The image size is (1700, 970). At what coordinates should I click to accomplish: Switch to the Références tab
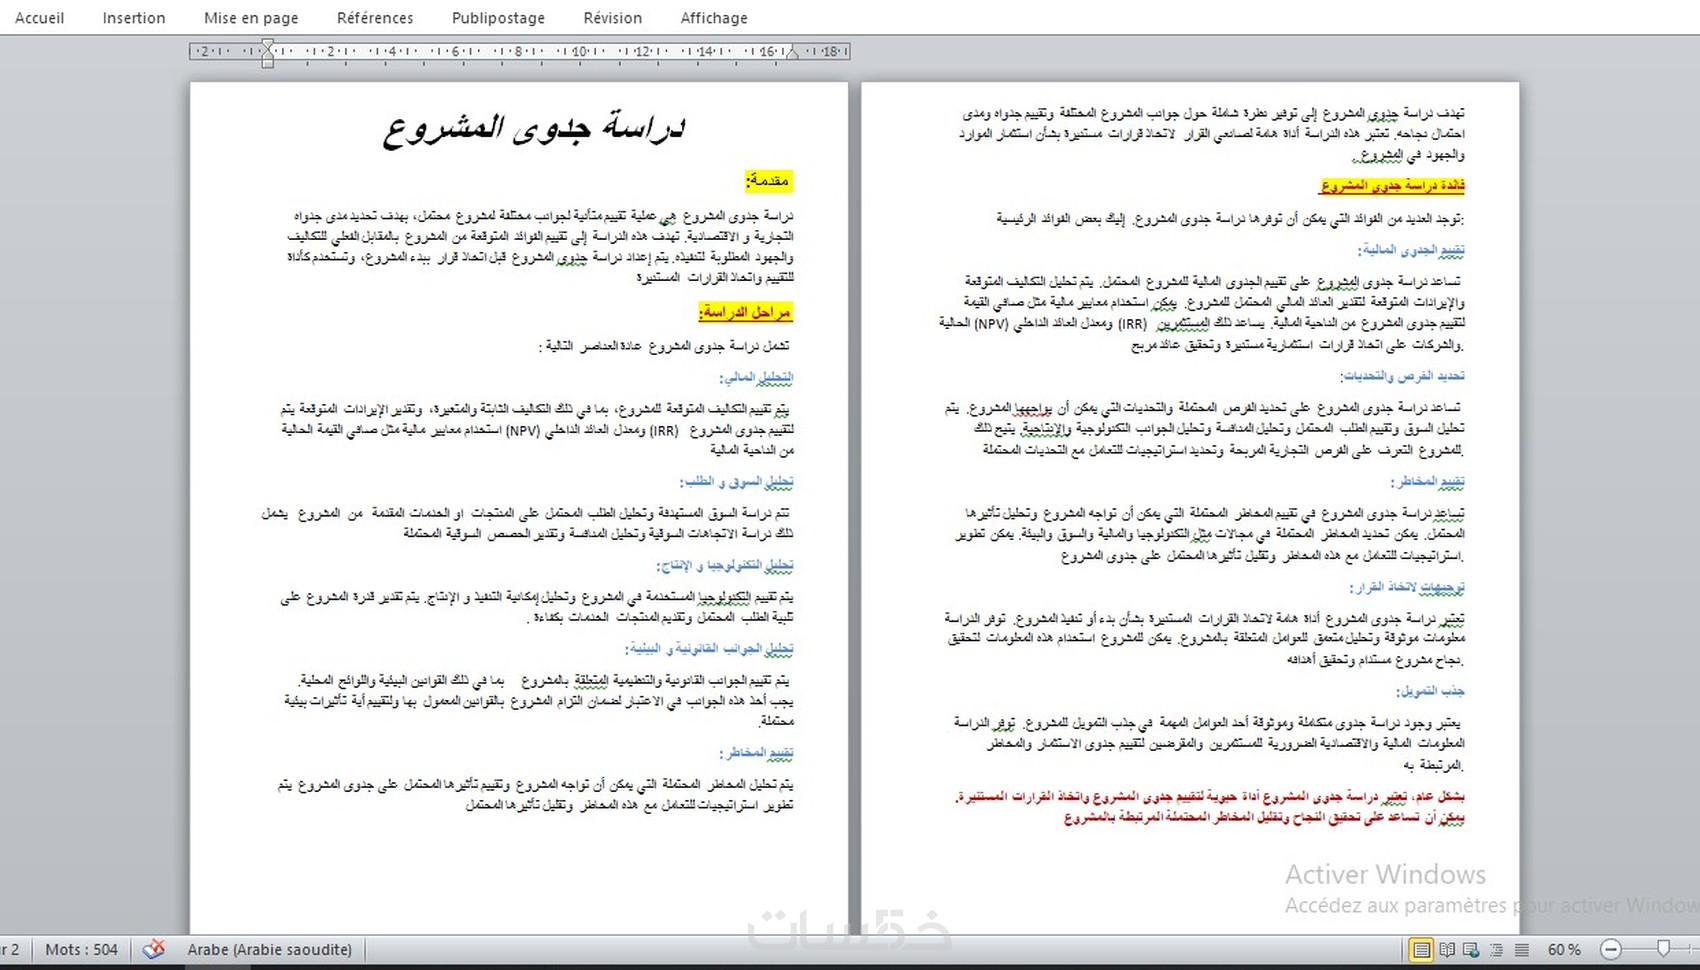[375, 18]
